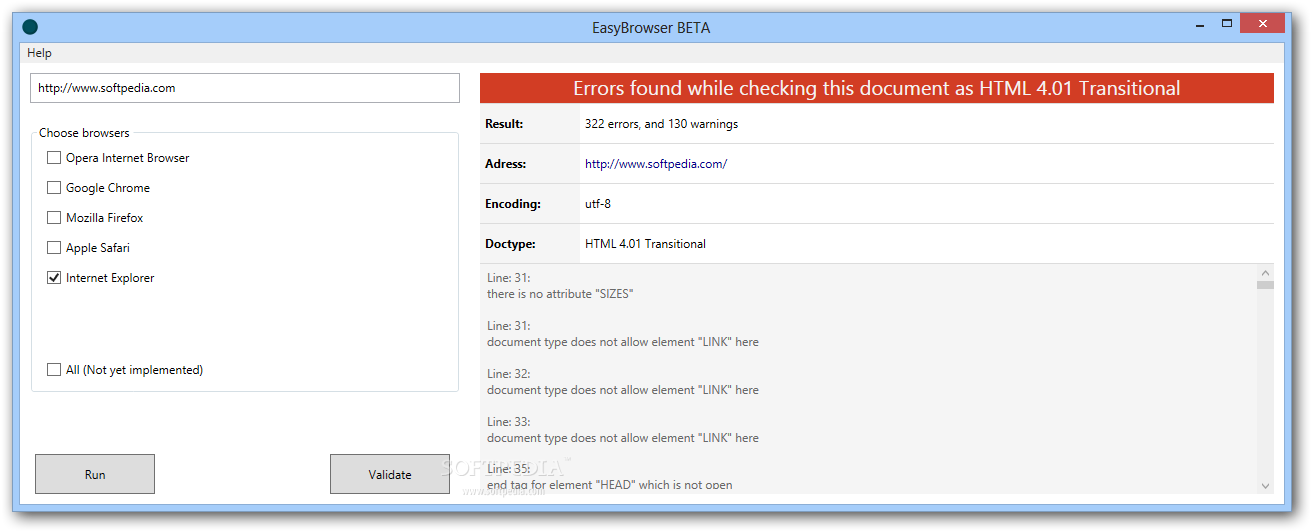Uncheck the Internet Explorer checkbox
Image resolution: width=1312 pixels, height=532 pixels.
[54, 278]
